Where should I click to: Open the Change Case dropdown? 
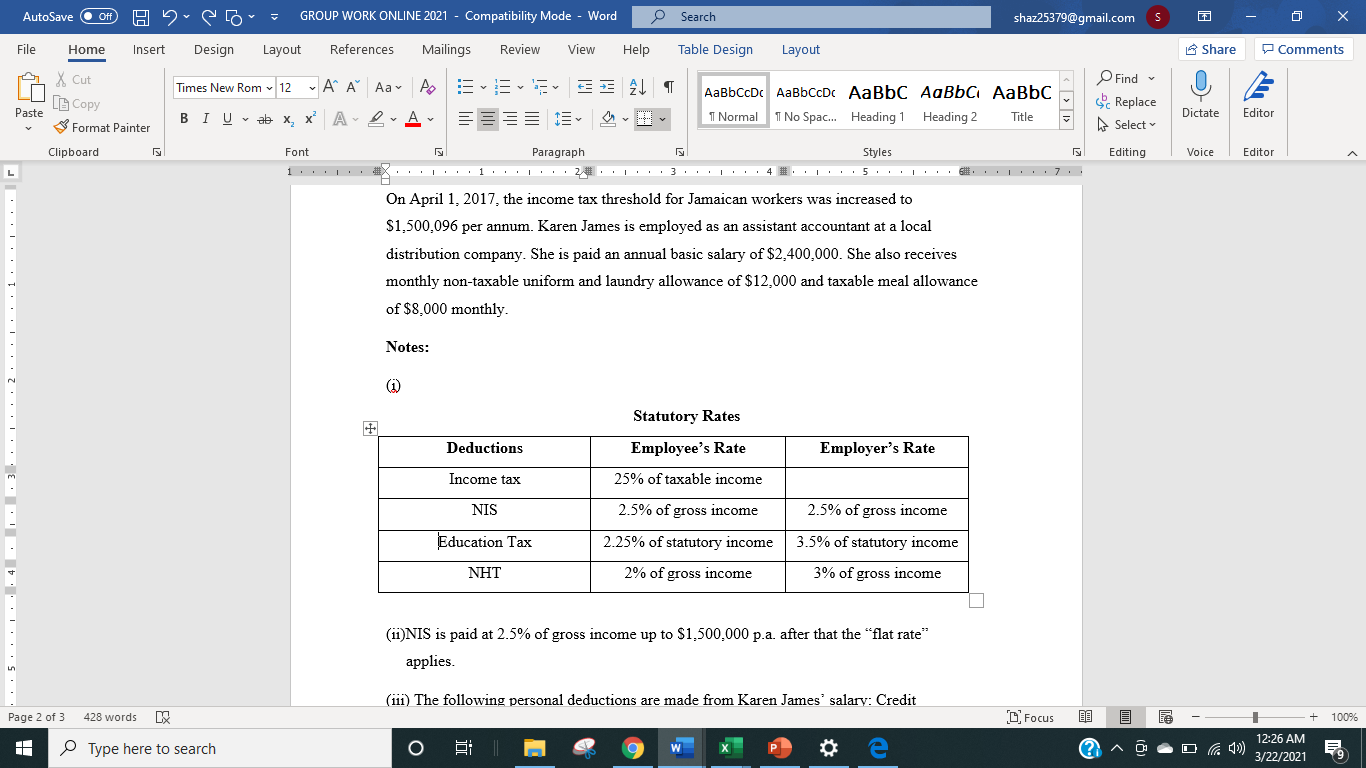[388, 87]
